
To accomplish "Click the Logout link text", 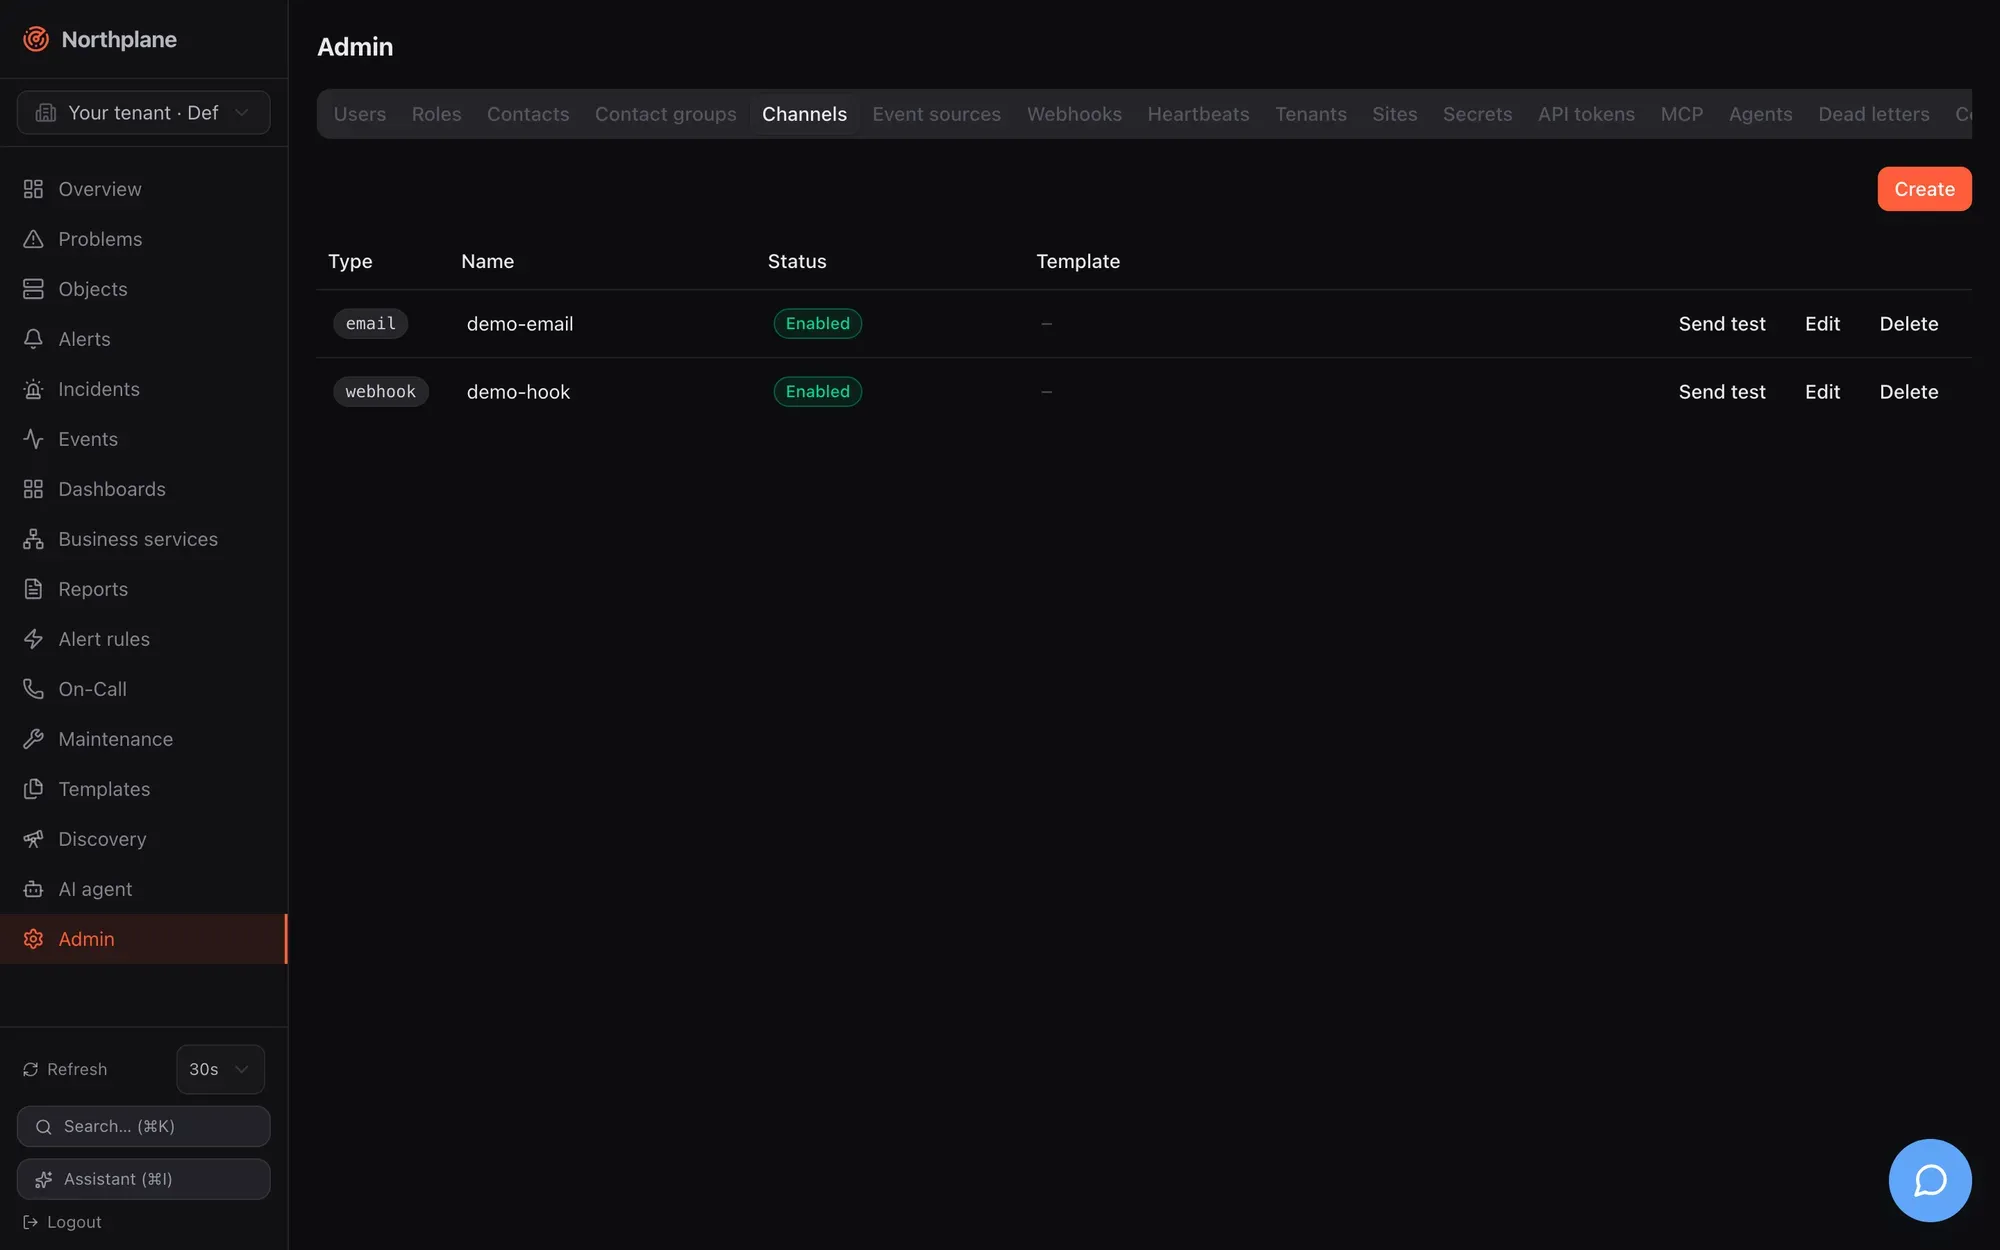I will pyautogui.click(x=74, y=1222).
